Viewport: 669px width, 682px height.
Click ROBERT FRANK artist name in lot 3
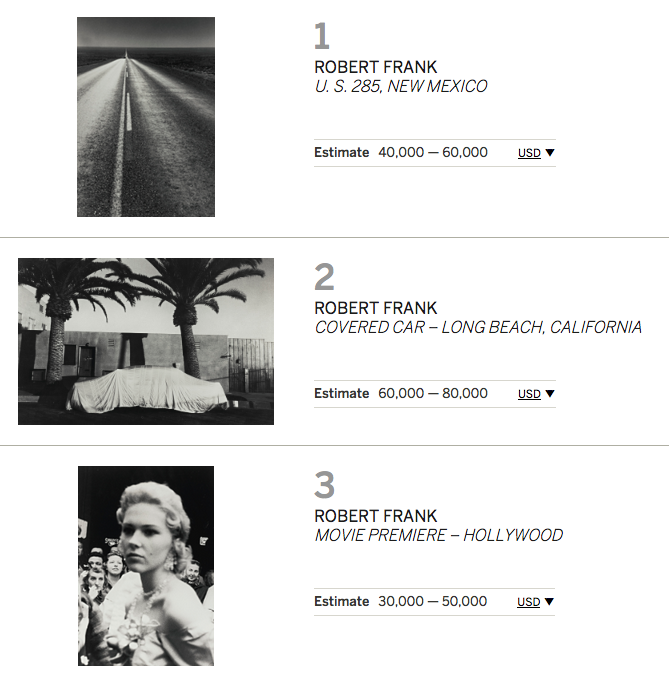(x=375, y=516)
